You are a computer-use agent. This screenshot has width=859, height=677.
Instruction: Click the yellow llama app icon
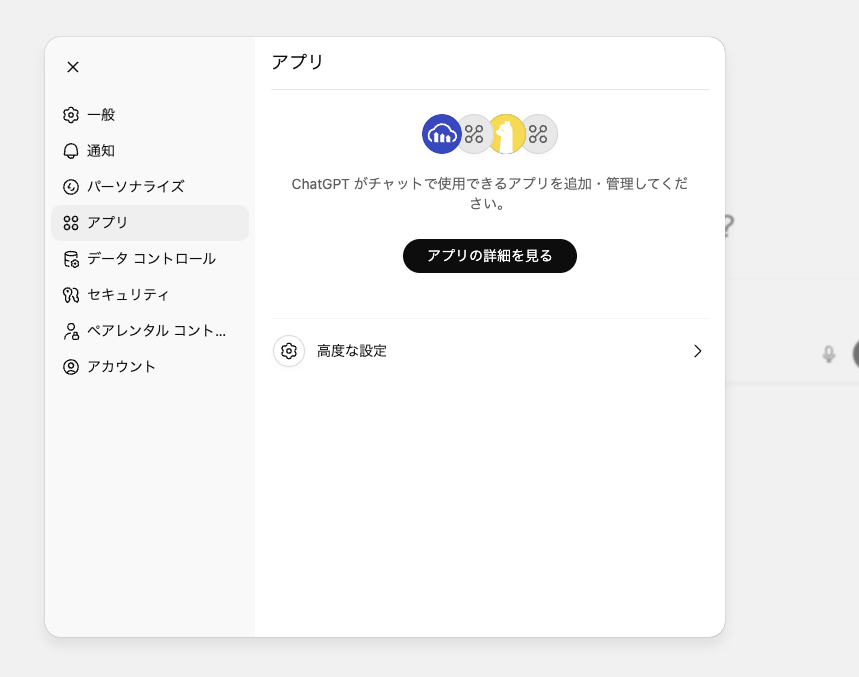pos(506,134)
